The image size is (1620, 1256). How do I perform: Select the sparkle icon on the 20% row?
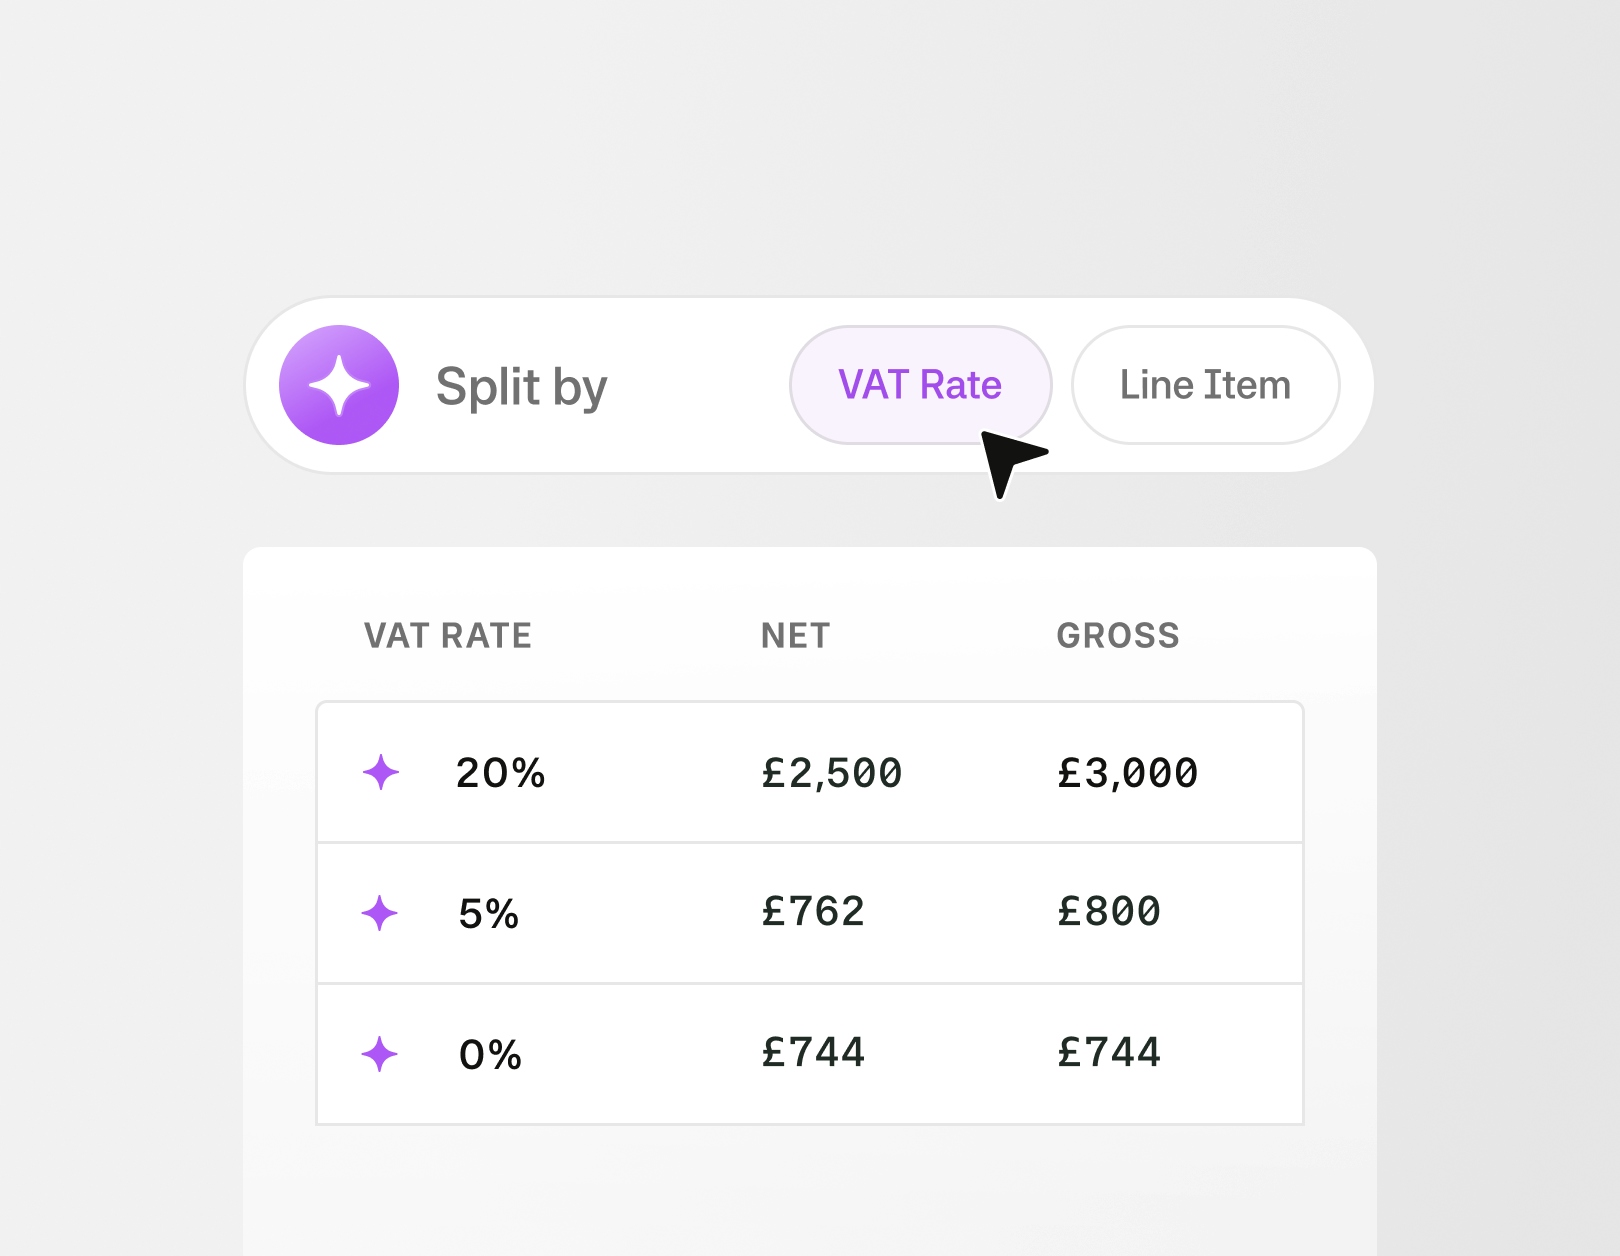(x=381, y=771)
